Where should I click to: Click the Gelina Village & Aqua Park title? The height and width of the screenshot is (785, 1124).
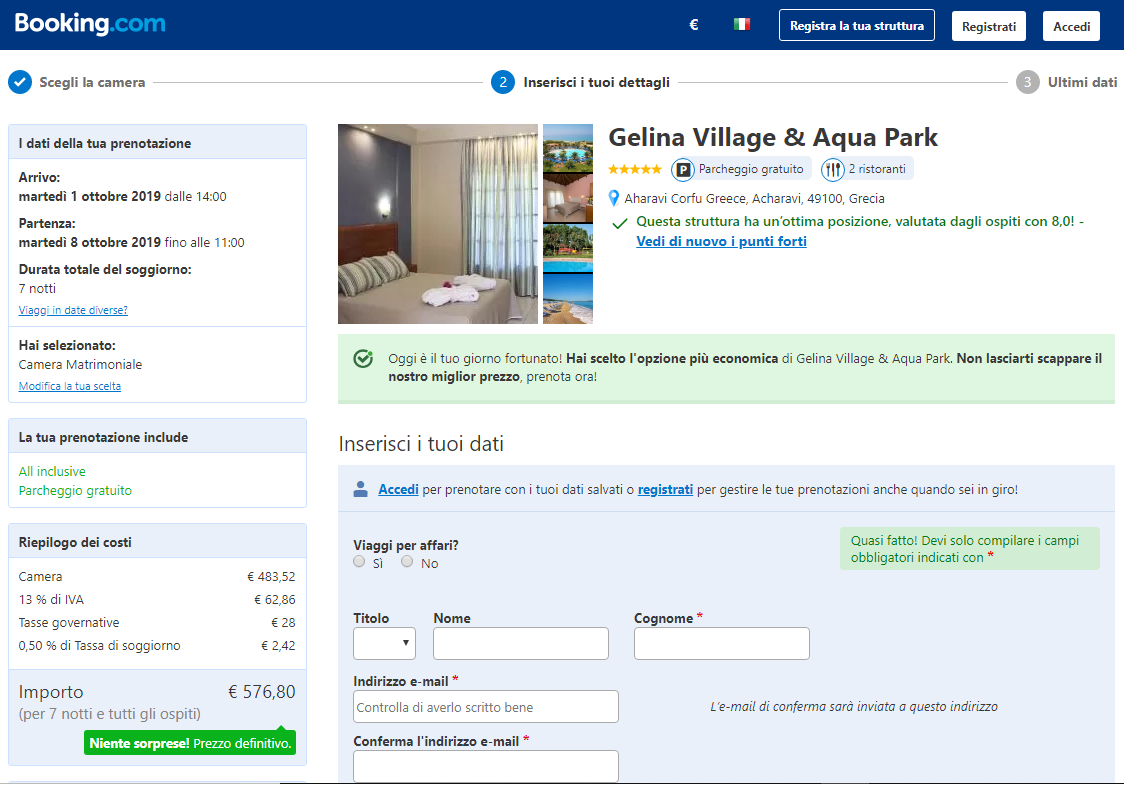click(773, 137)
